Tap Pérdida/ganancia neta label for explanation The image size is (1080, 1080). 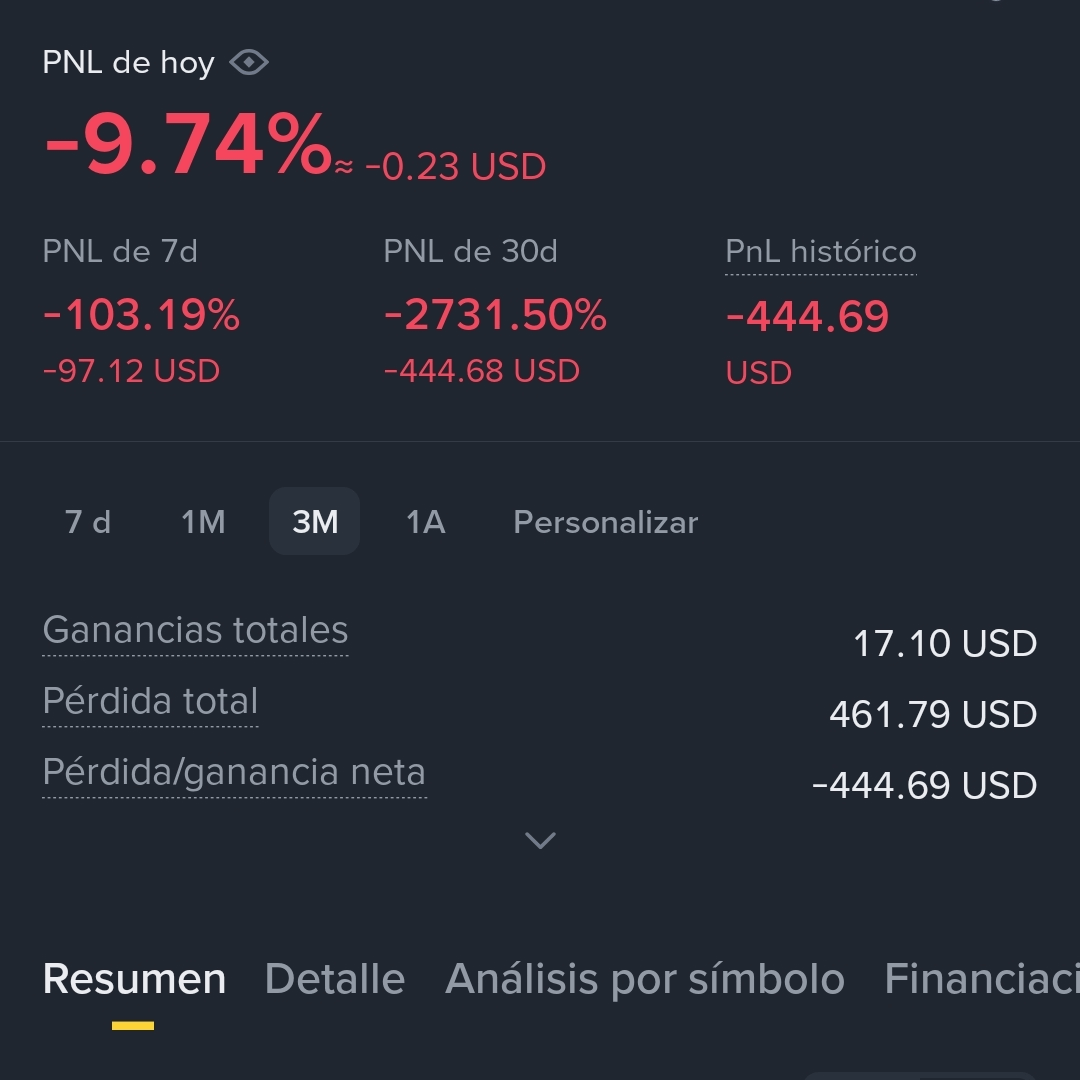[234, 772]
